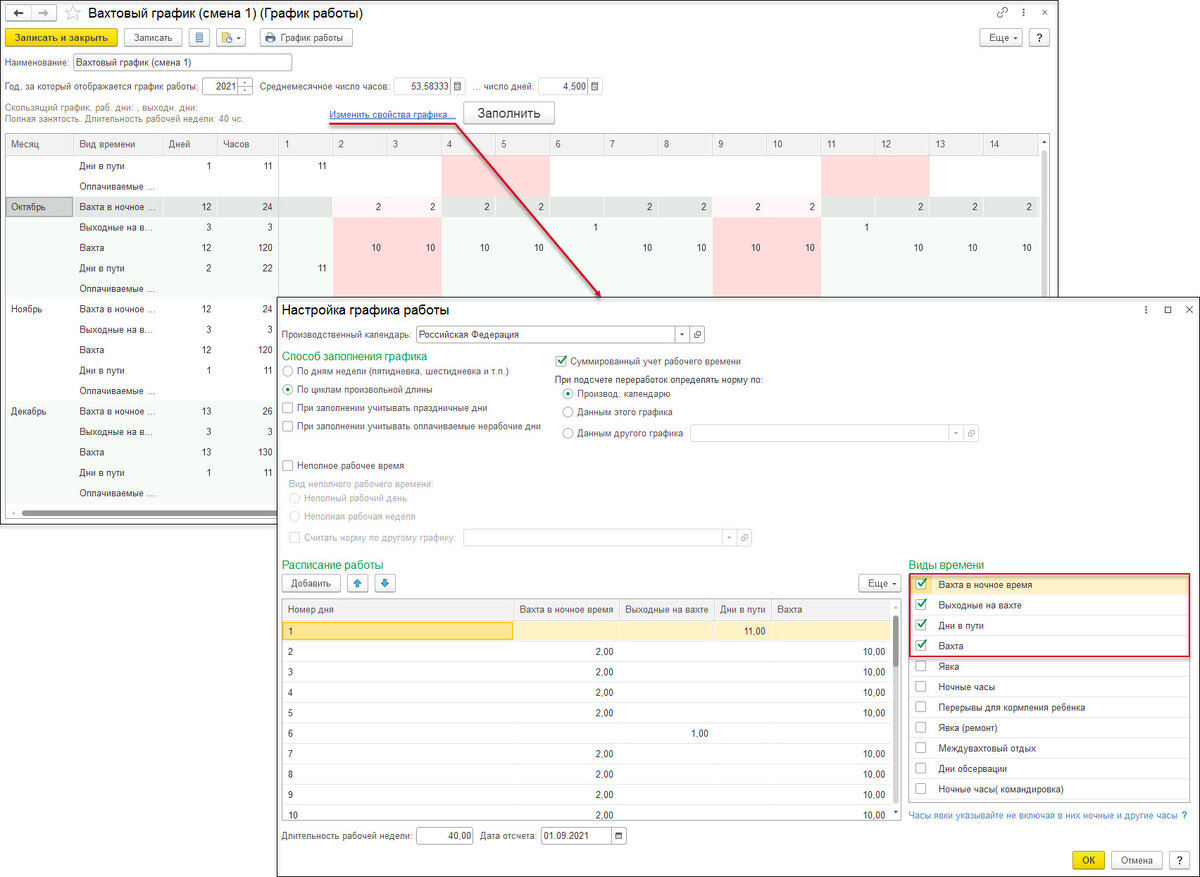This screenshot has height=877, width=1200.
Task: Select fill by days of week option
Action: (x=288, y=372)
